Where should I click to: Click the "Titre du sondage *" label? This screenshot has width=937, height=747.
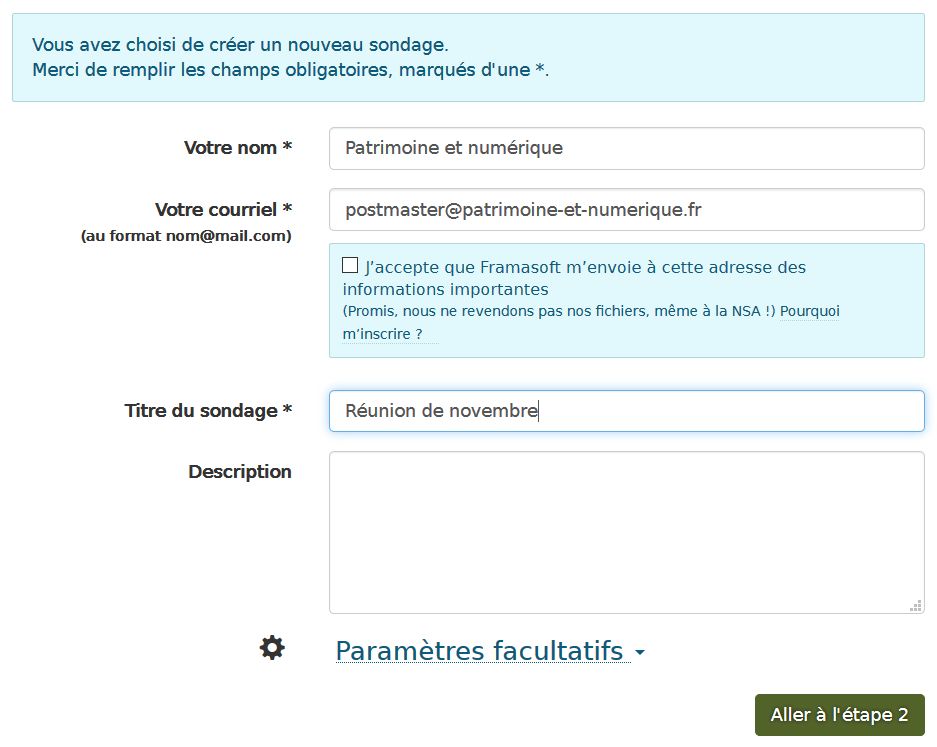click(208, 411)
